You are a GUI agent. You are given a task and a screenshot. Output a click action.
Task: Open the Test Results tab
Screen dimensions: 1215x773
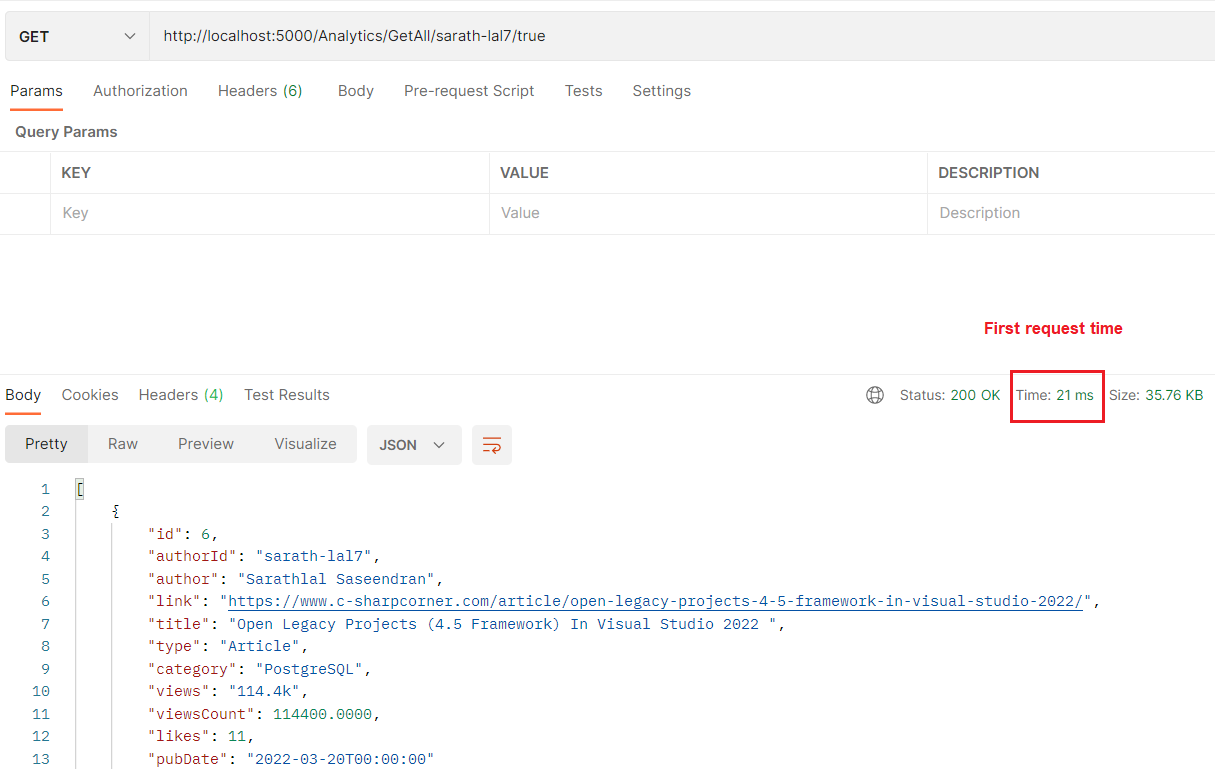pos(287,394)
